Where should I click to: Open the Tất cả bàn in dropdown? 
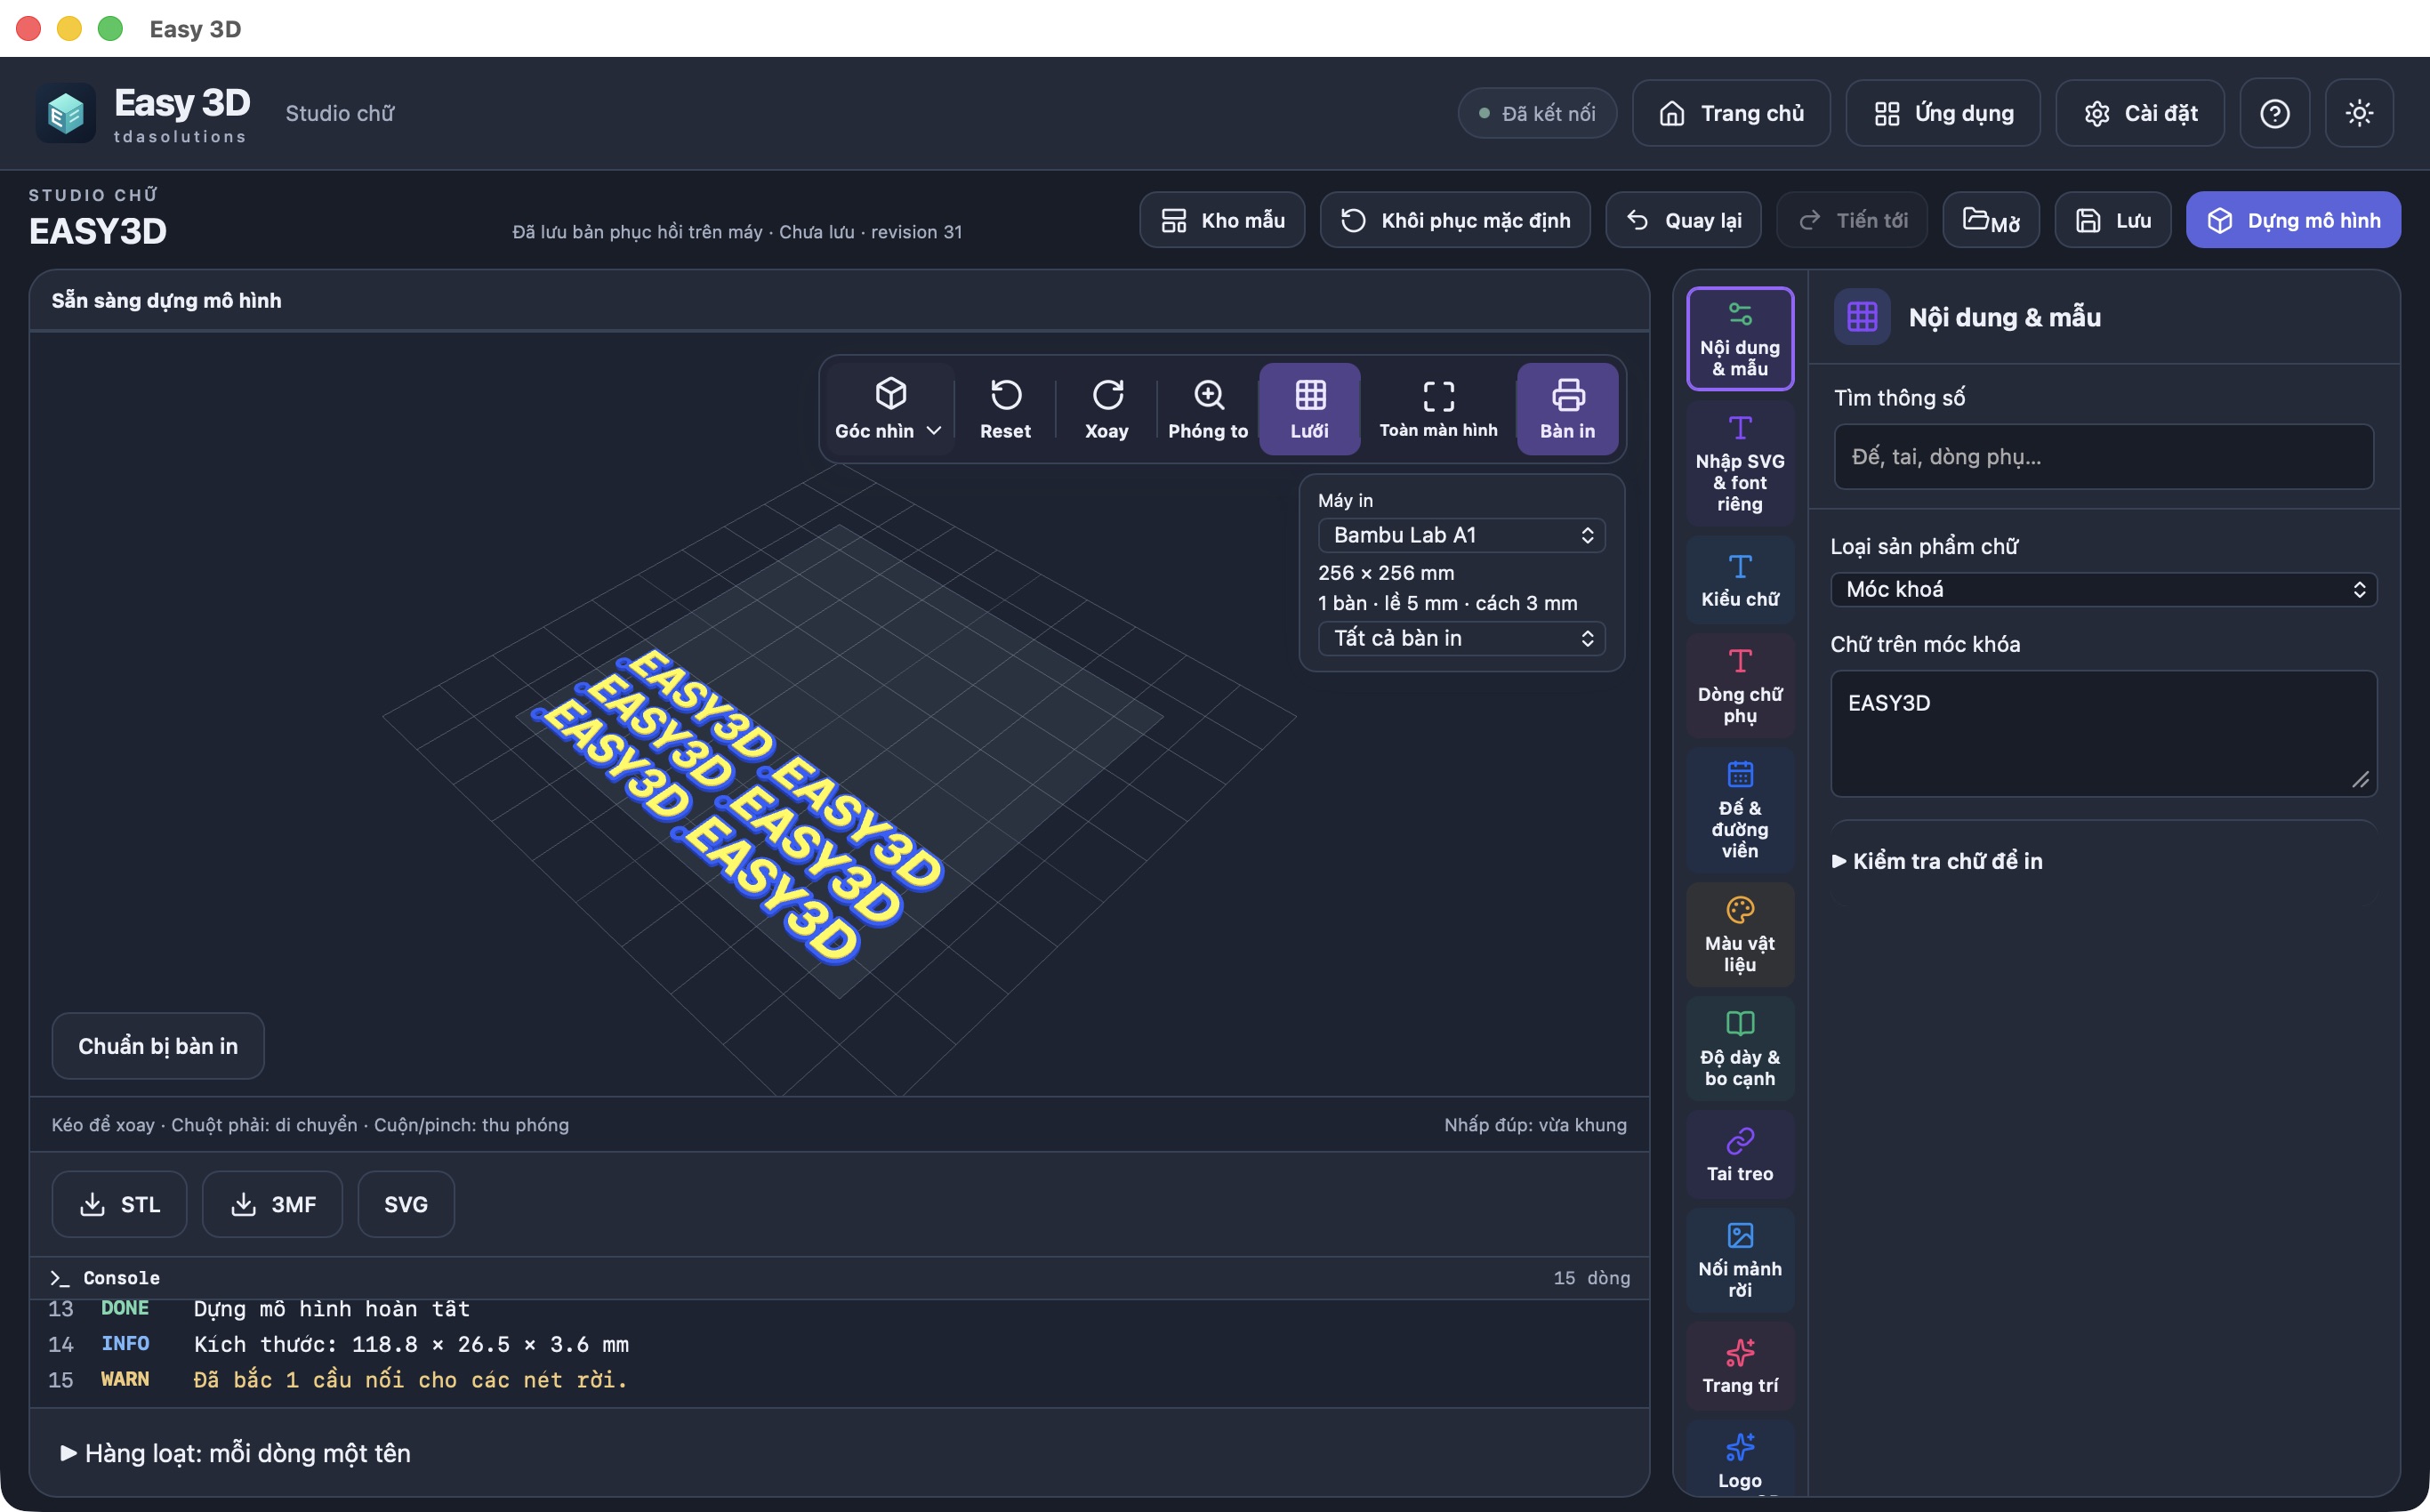click(x=1461, y=638)
